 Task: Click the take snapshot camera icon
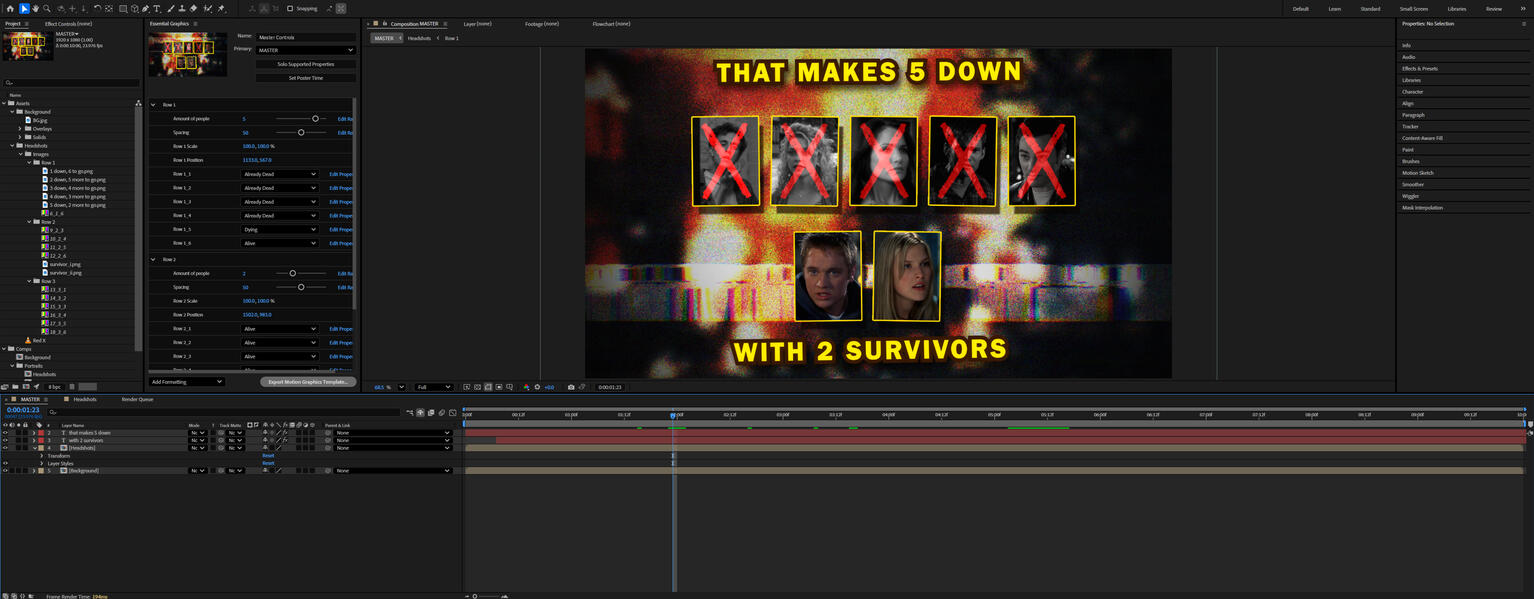tap(571, 387)
